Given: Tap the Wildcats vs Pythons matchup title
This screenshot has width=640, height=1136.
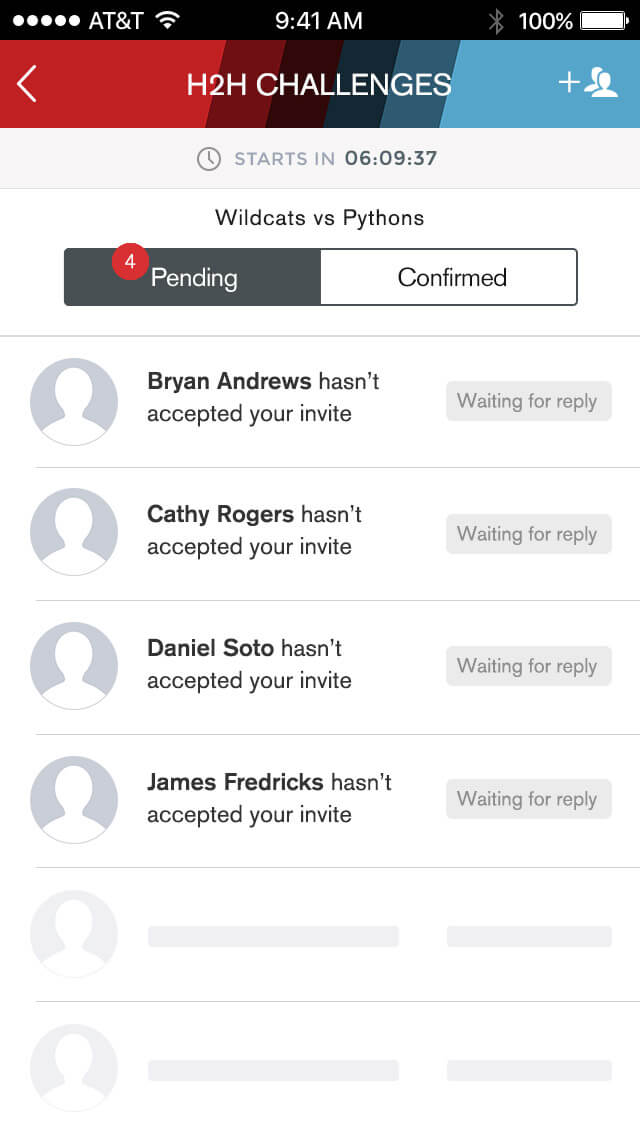Looking at the screenshot, I should [319, 217].
